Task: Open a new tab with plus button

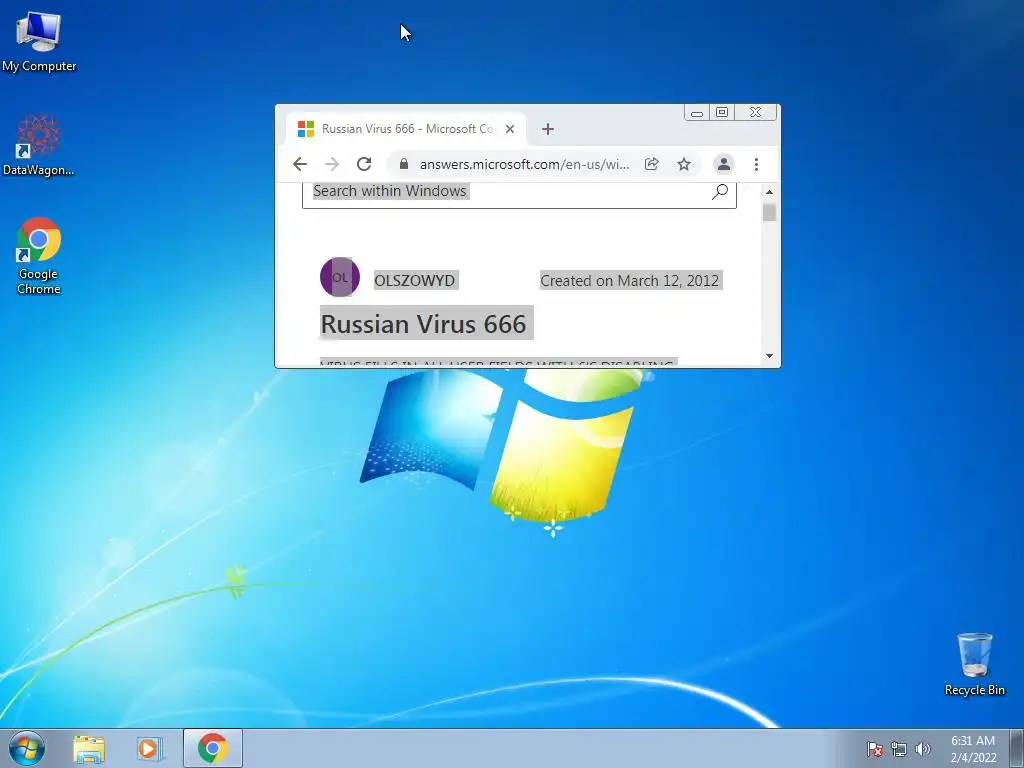Action: tap(548, 129)
